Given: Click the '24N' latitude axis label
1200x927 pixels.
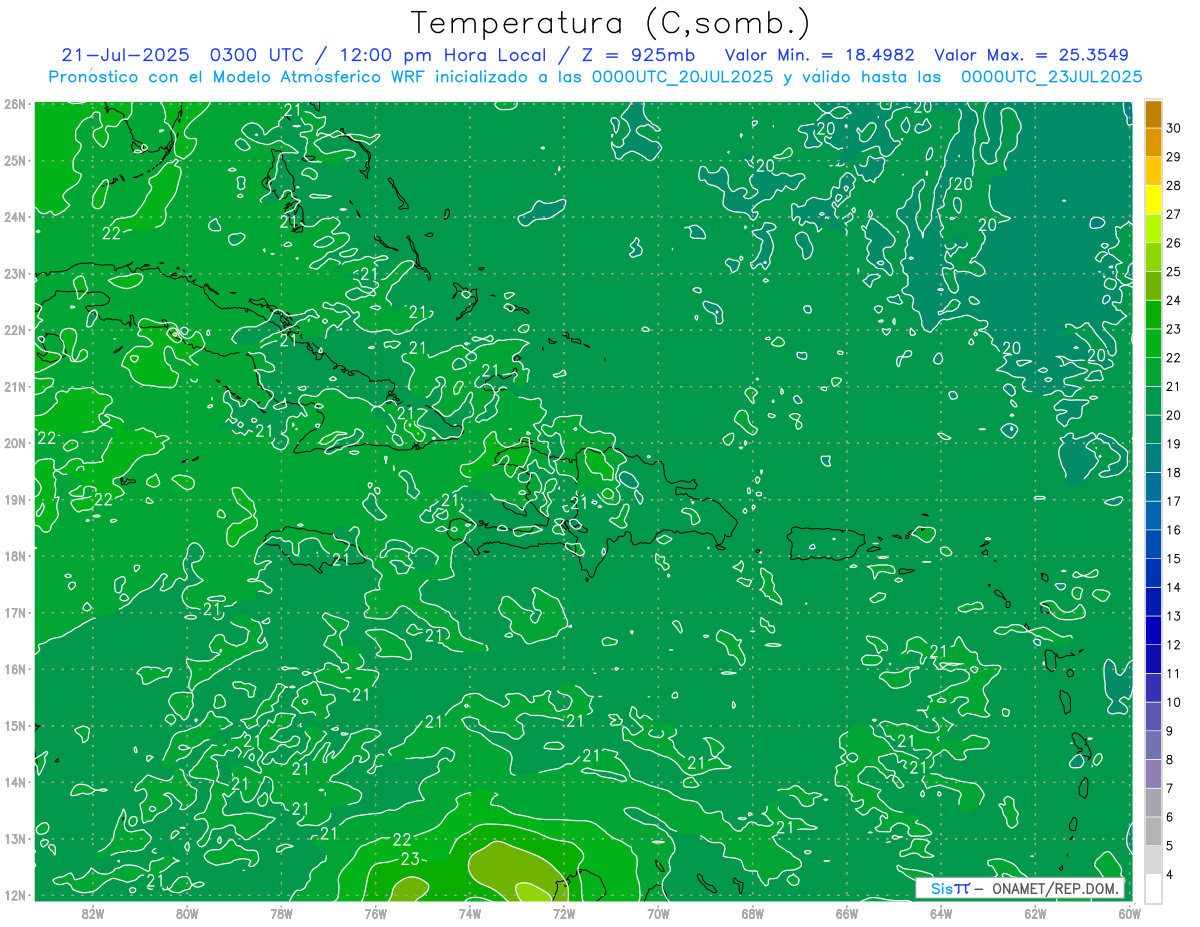Looking at the screenshot, I should [x=14, y=217].
